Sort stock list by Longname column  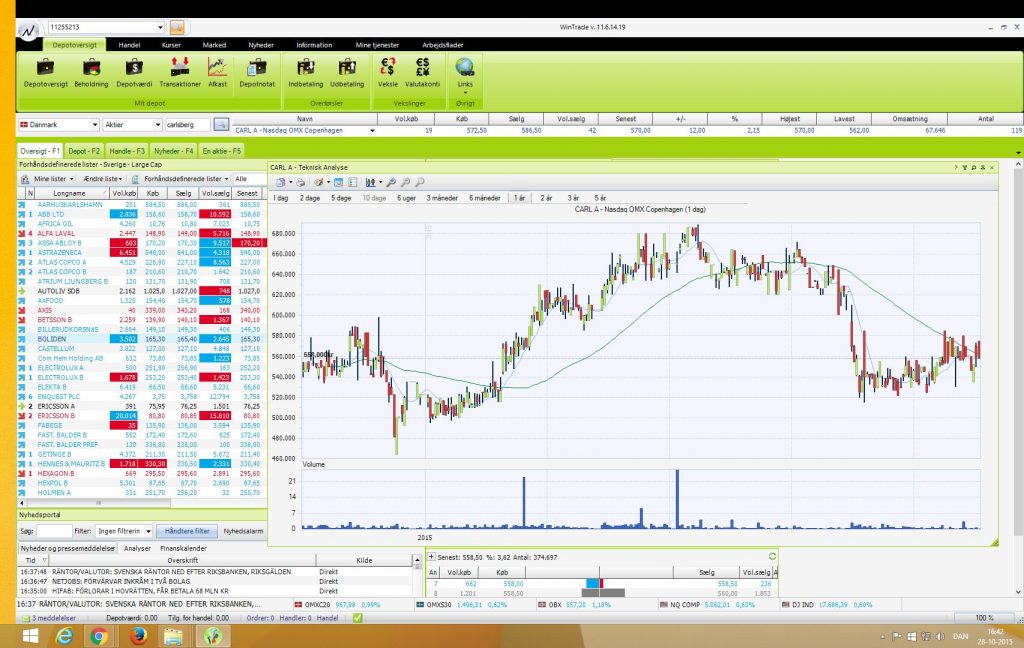(71, 193)
